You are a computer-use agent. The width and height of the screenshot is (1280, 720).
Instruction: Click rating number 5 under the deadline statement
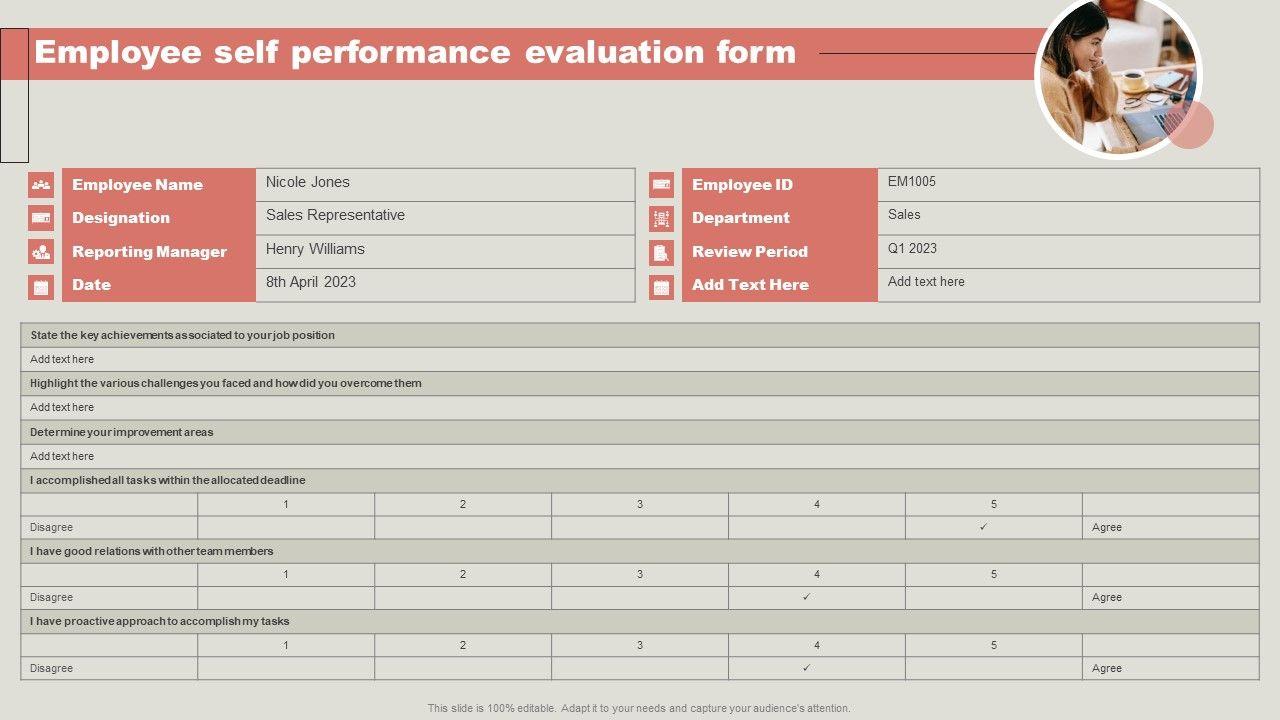(994, 504)
